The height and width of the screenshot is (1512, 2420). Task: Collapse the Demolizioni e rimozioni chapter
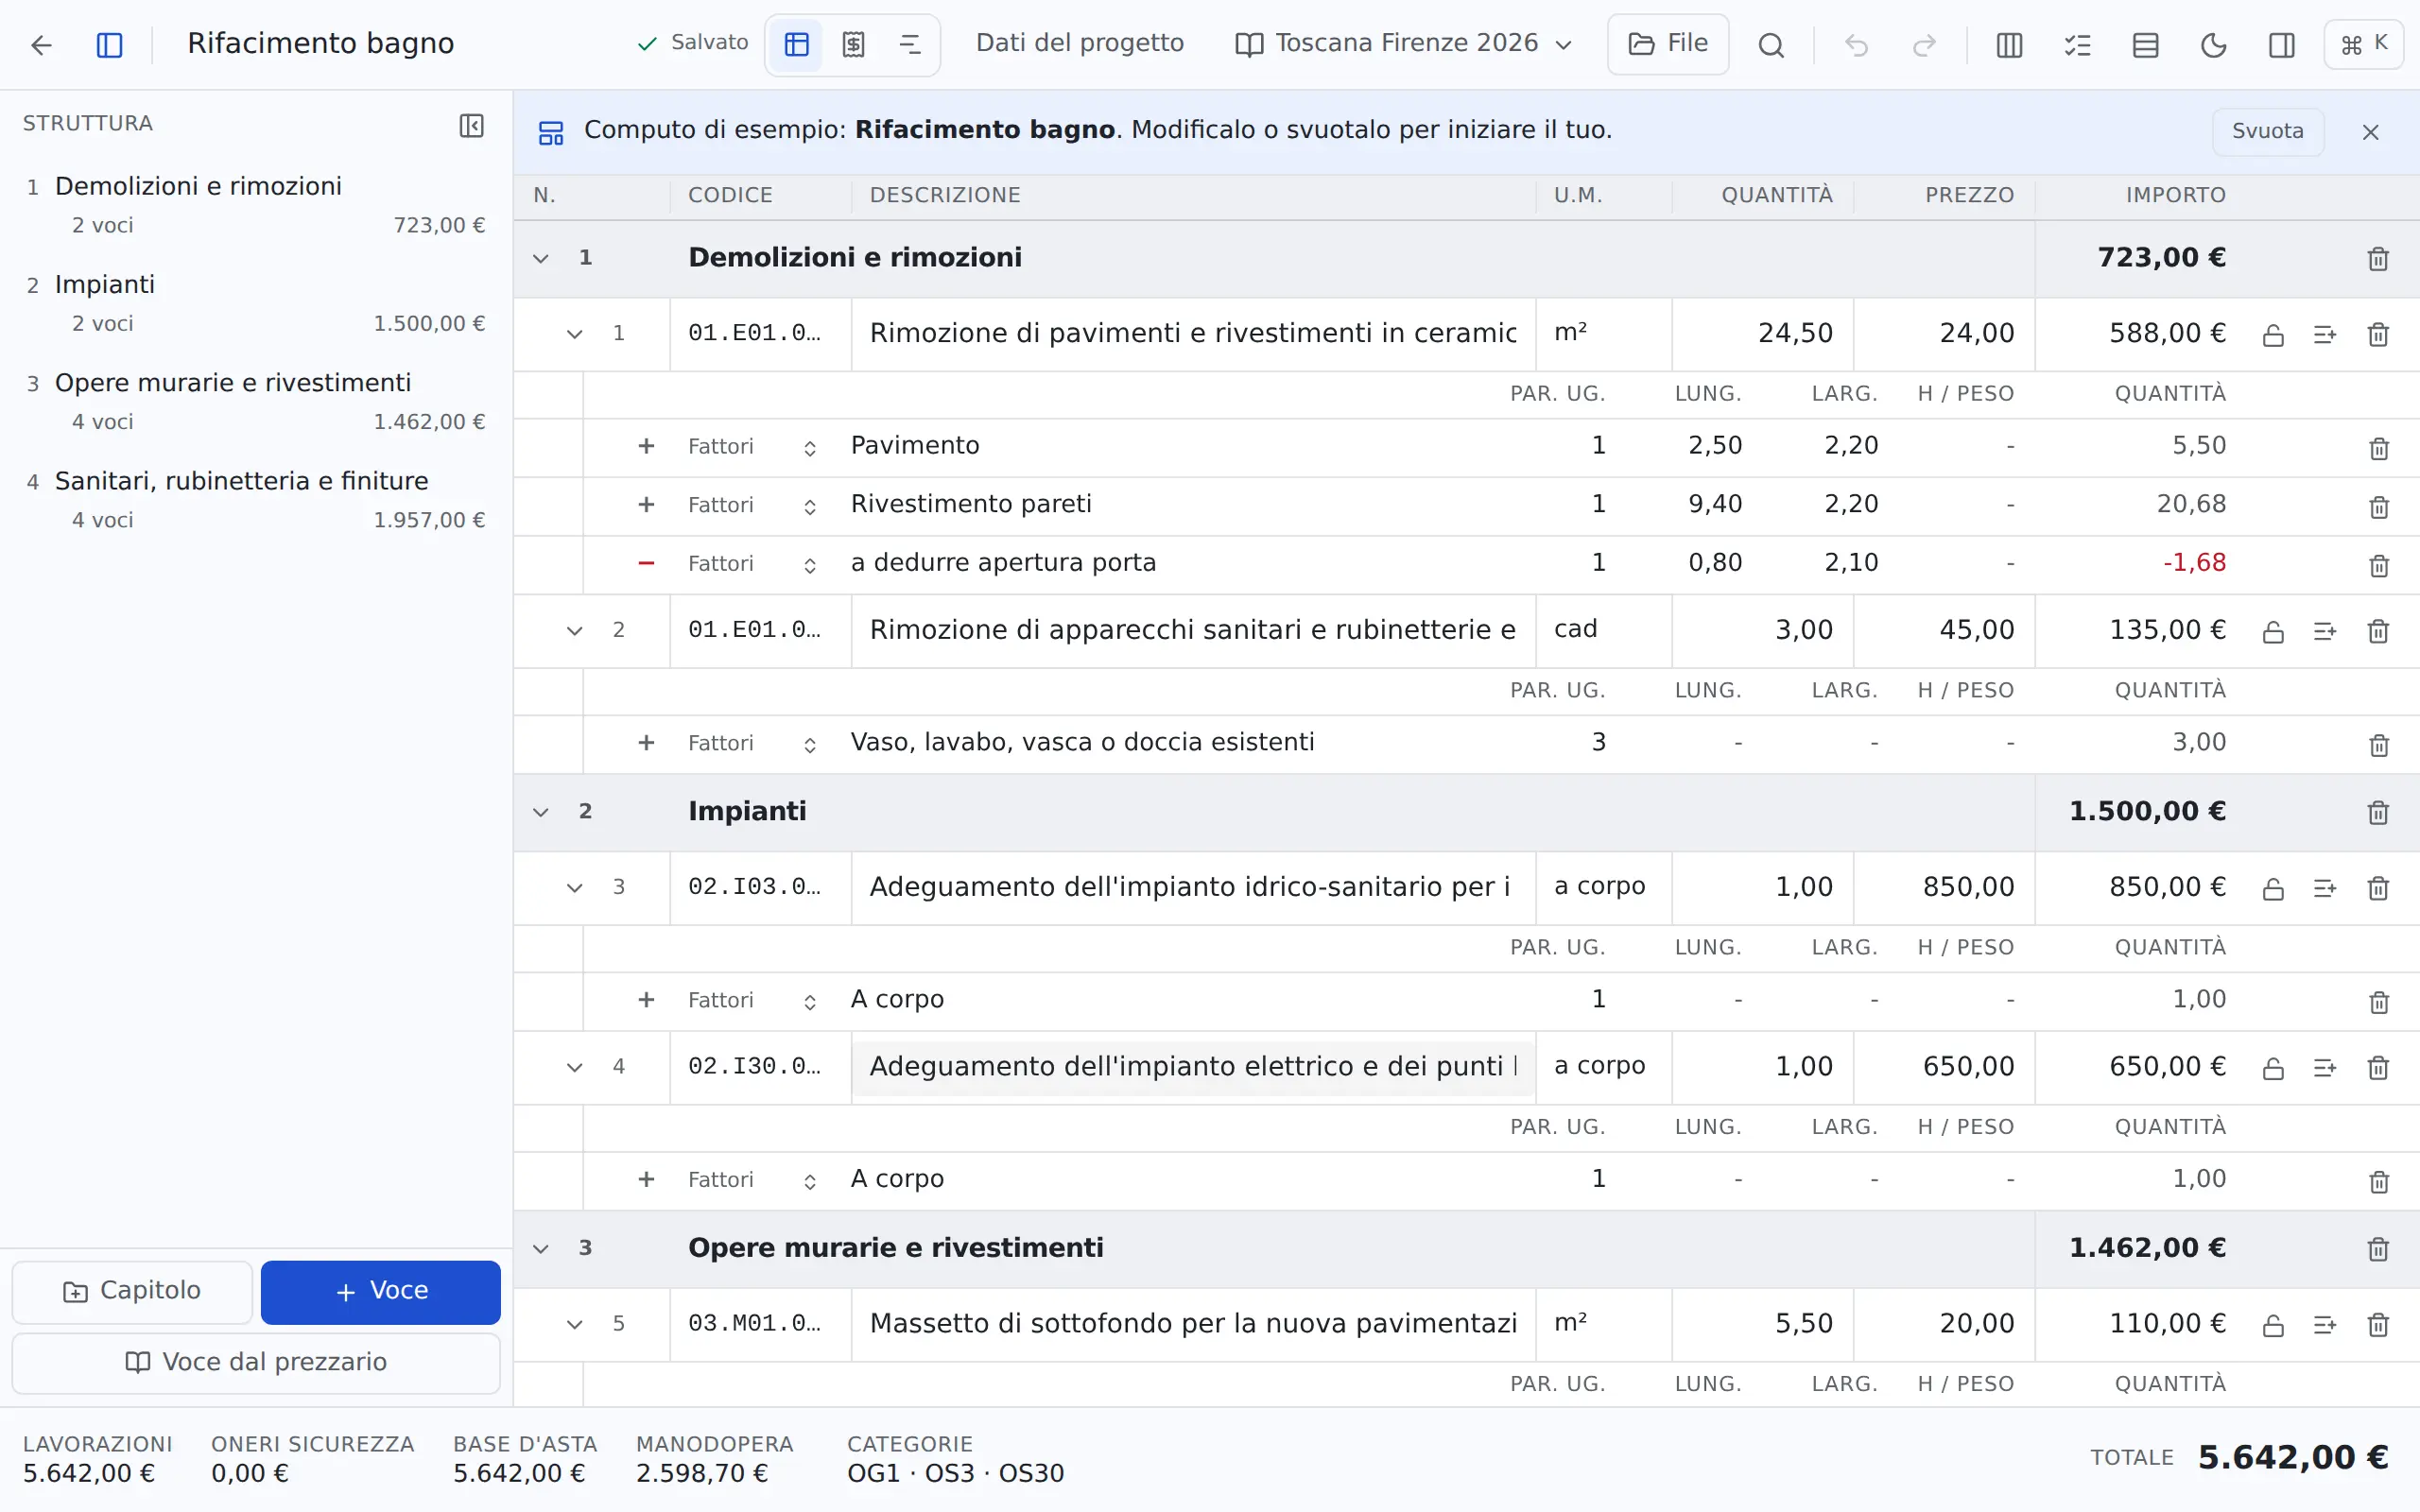coord(540,259)
